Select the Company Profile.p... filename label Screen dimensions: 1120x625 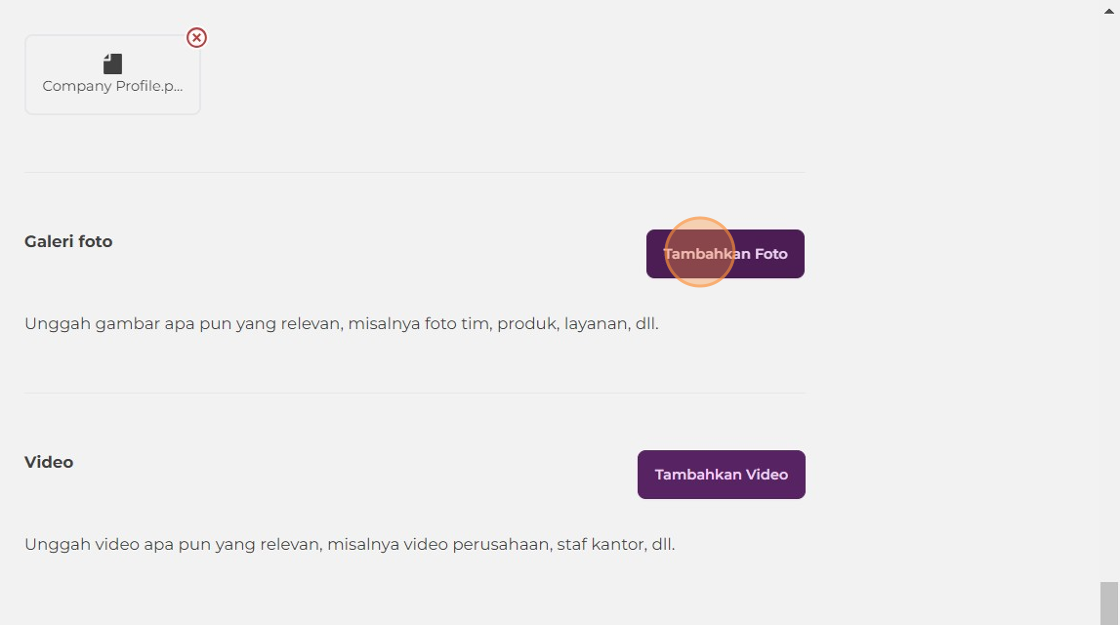(112, 86)
